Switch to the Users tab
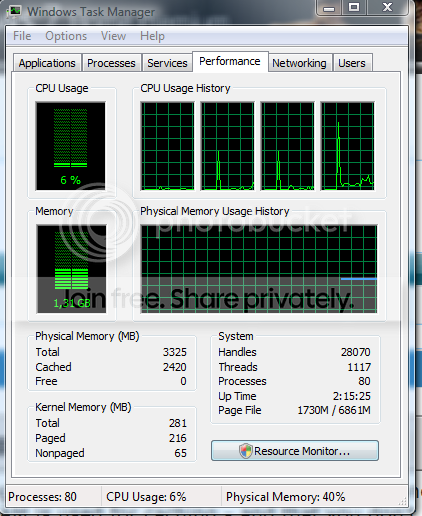The height and width of the screenshot is (516, 422). click(352, 63)
